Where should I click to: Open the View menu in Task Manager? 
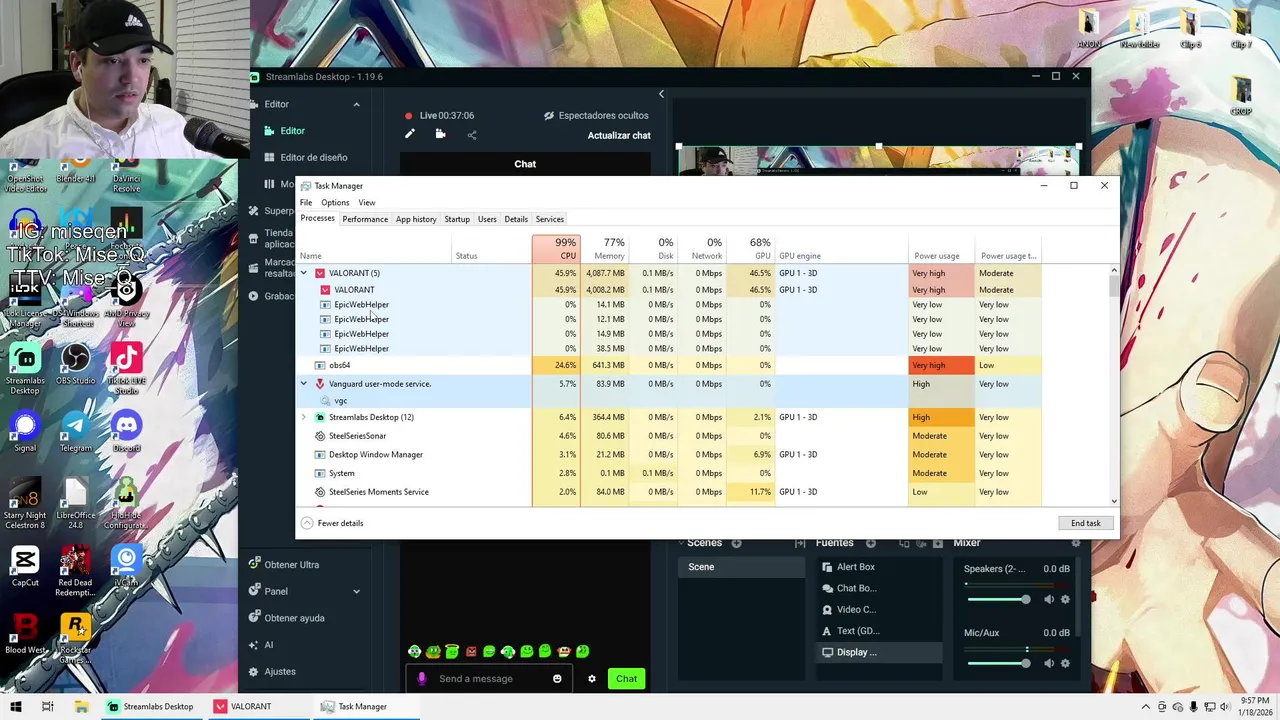point(367,203)
